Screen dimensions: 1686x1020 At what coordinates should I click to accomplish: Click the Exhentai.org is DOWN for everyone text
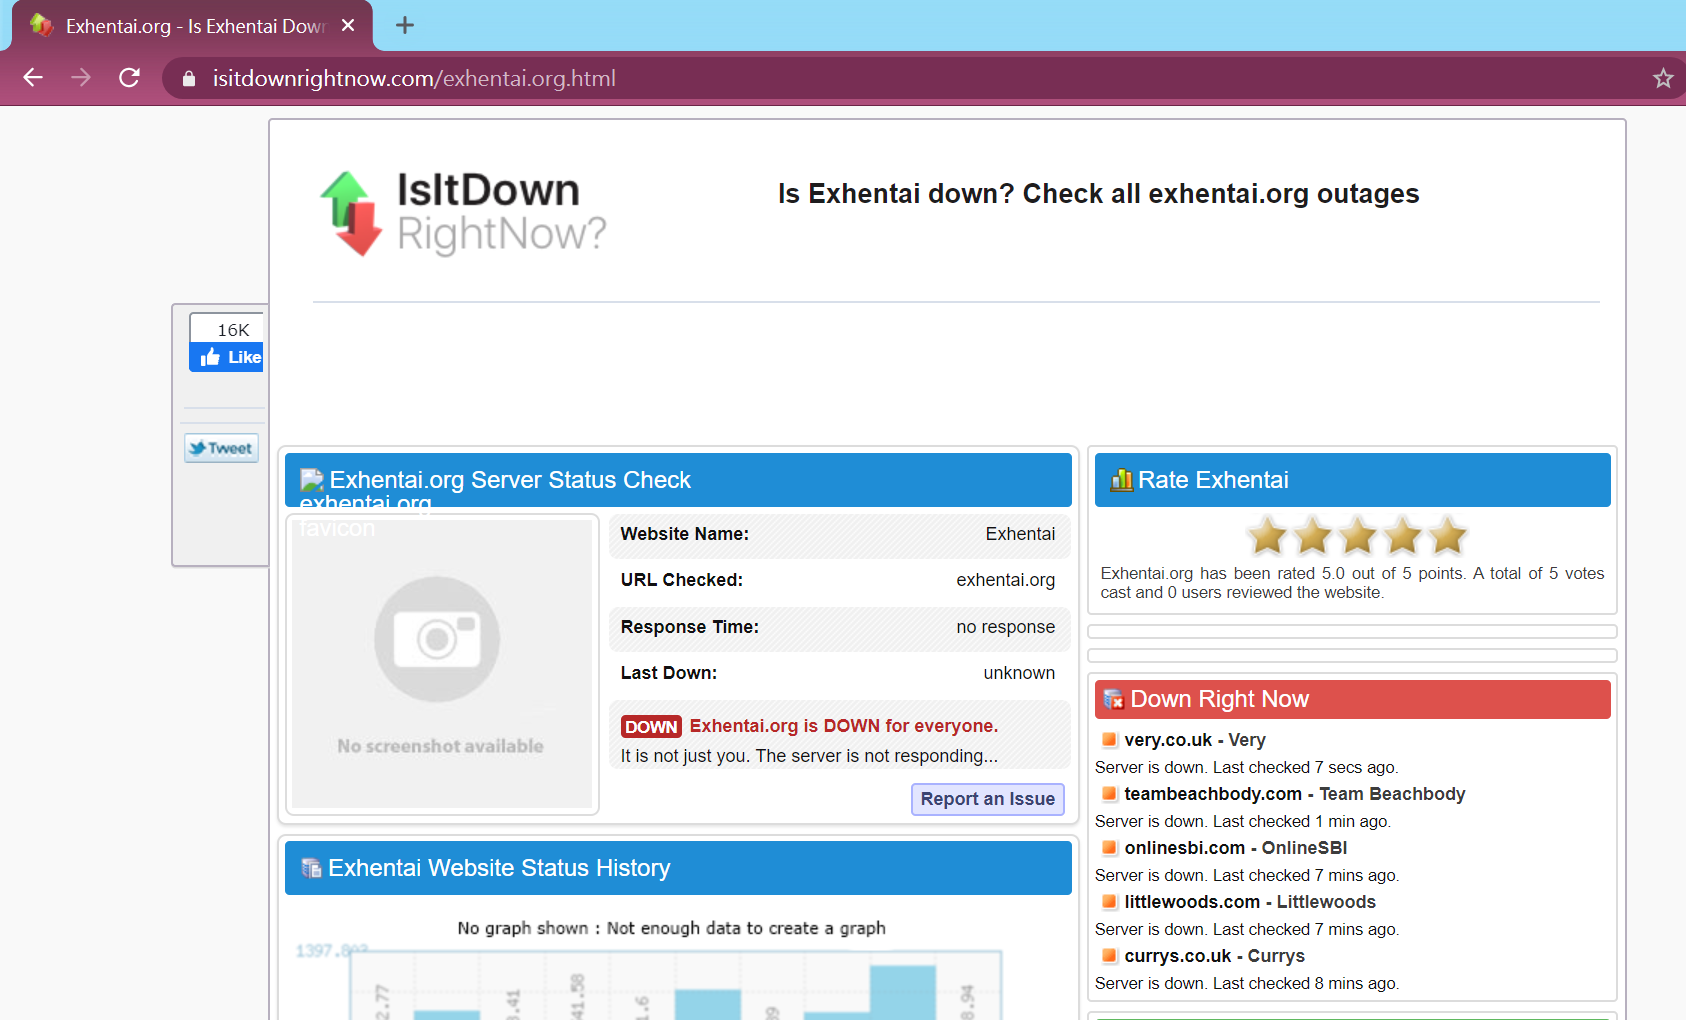click(844, 726)
